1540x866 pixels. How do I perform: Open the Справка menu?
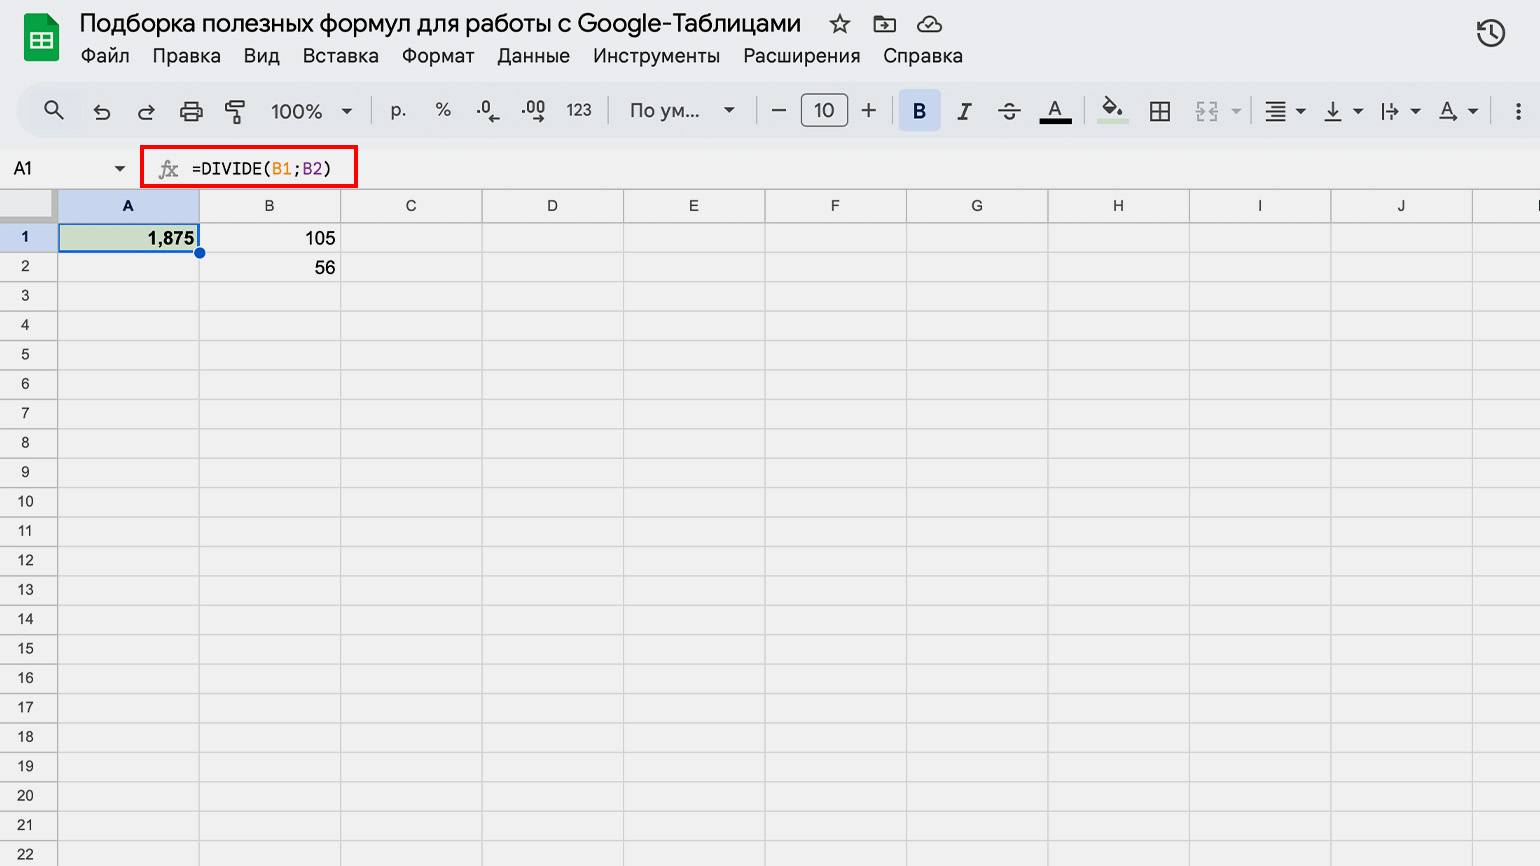pyautogui.click(x=922, y=56)
